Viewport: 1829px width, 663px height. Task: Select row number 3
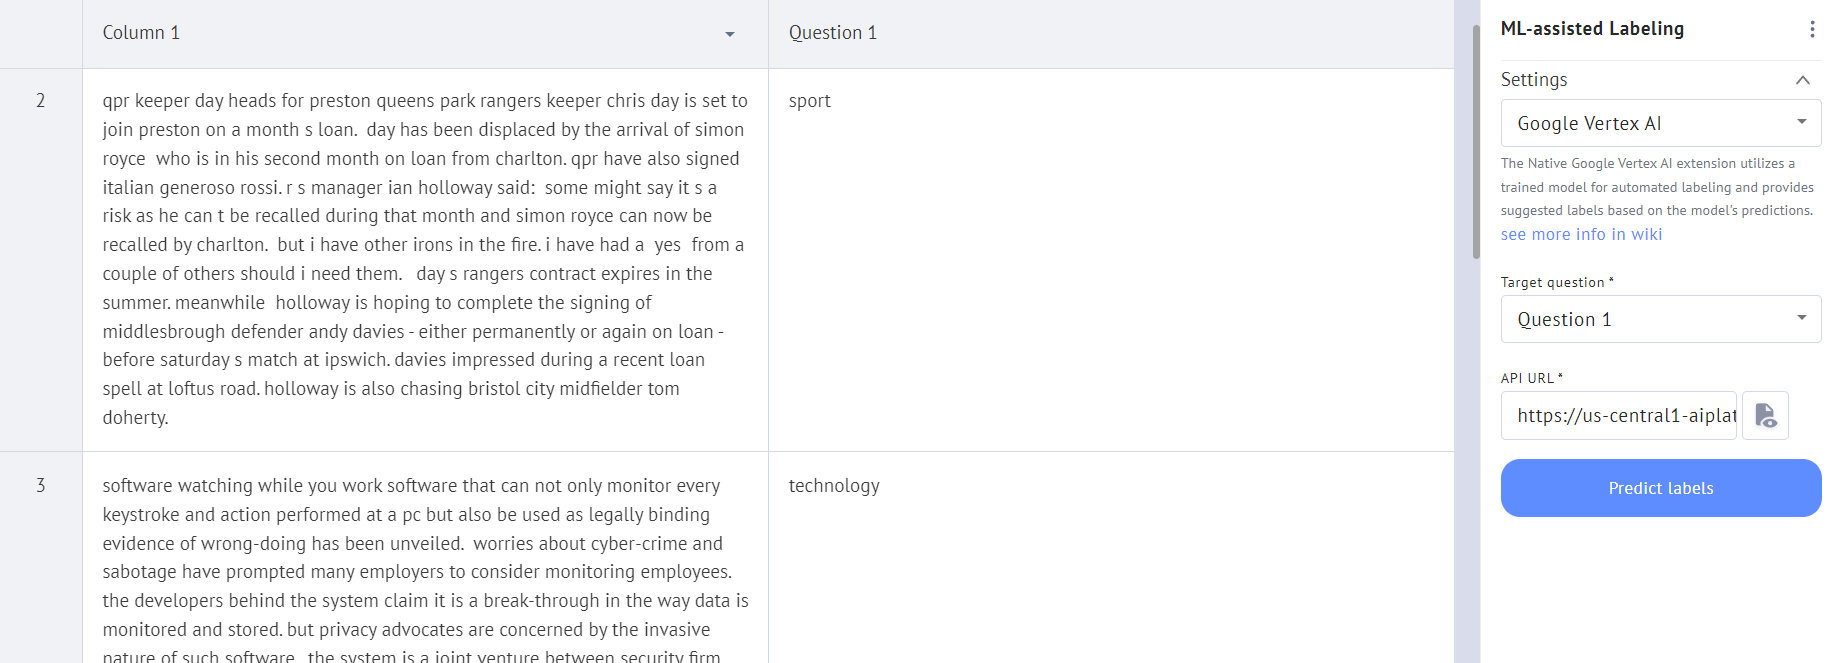click(41, 485)
